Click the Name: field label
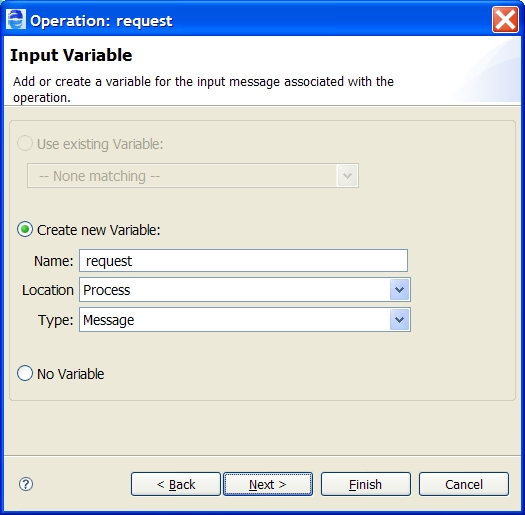The image size is (525, 515). (x=54, y=261)
